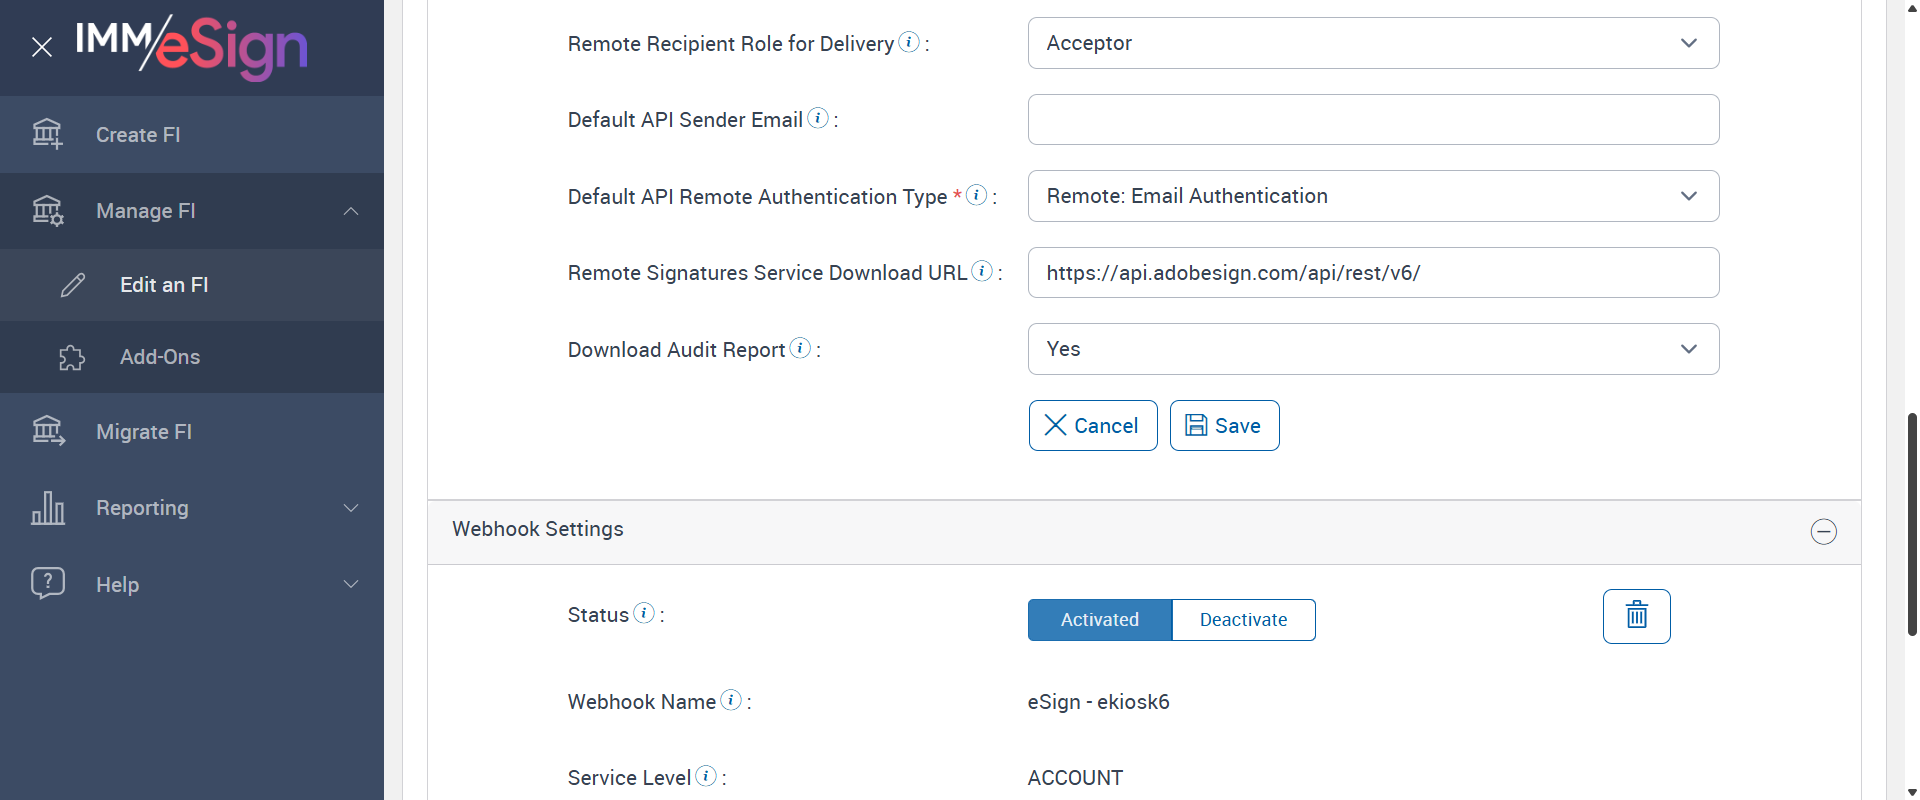
Task: Click the Cancel button
Action: [1092, 426]
